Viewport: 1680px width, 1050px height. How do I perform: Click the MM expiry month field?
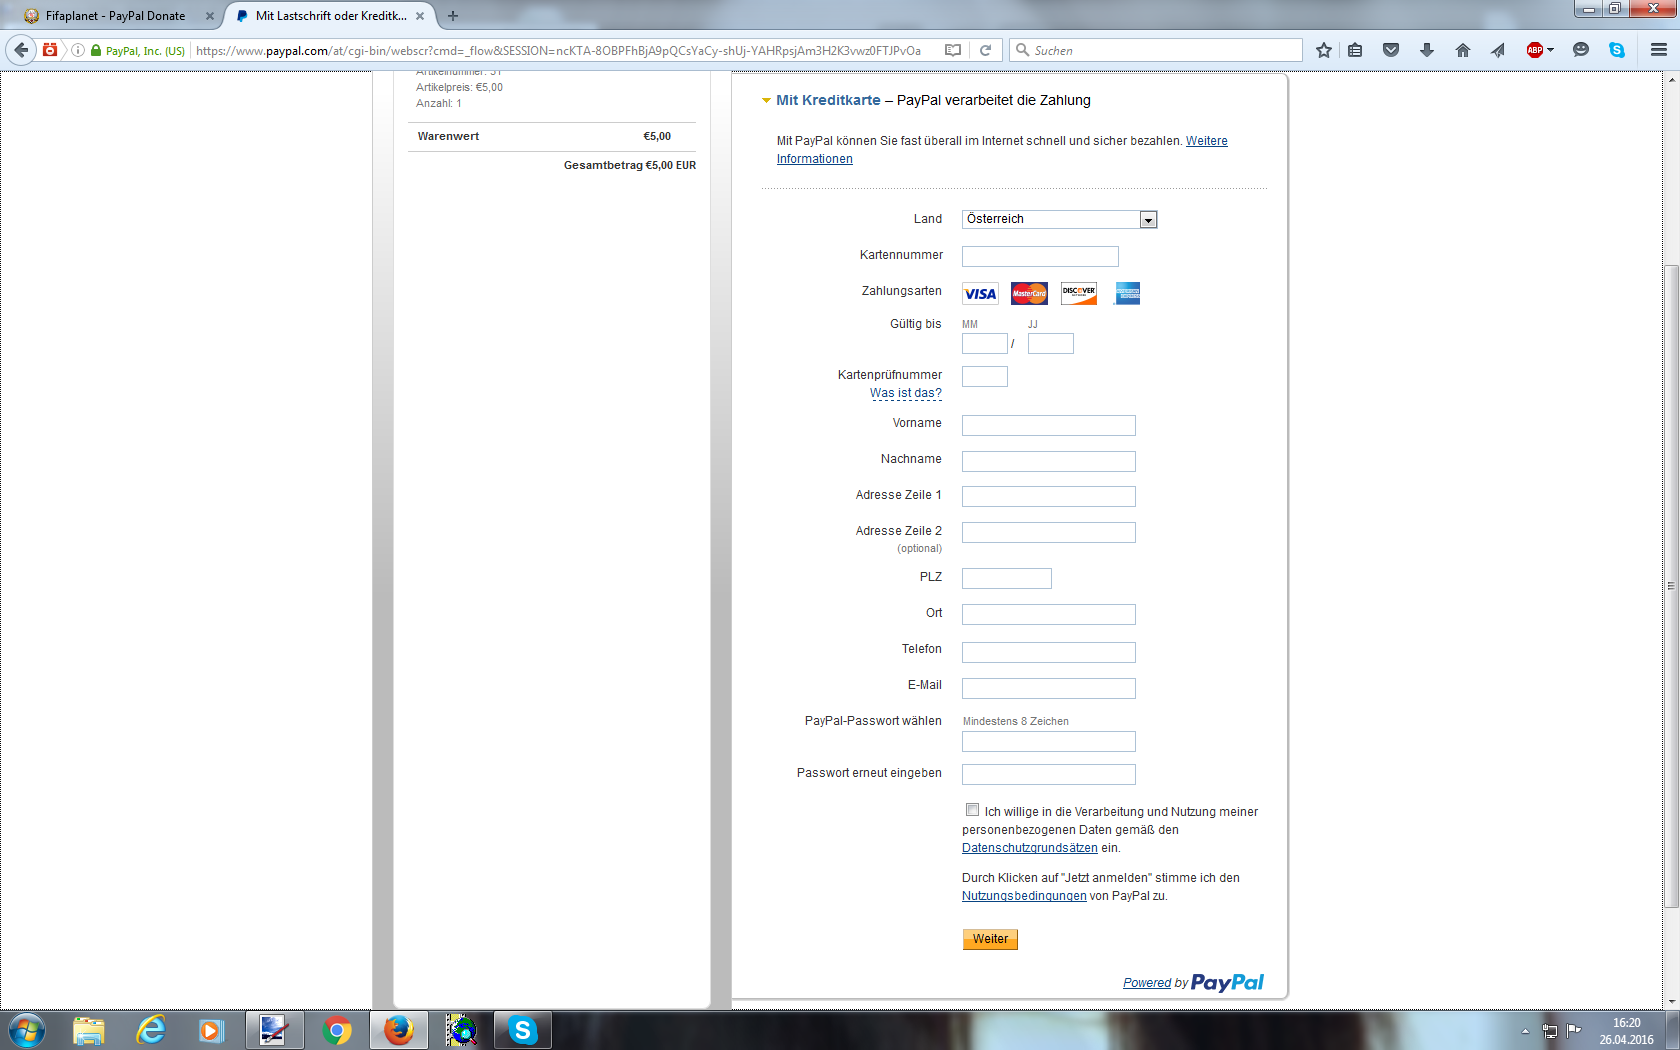point(985,343)
